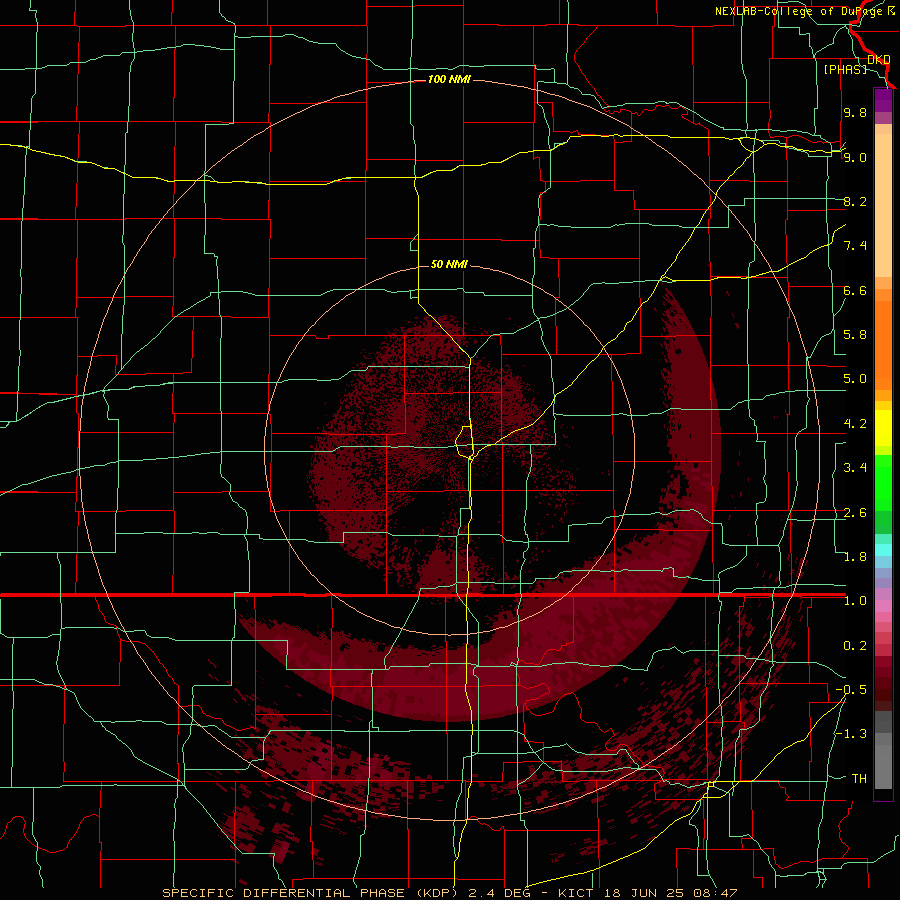Click the 8.2 scale value
The height and width of the screenshot is (900, 900).
(855, 201)
